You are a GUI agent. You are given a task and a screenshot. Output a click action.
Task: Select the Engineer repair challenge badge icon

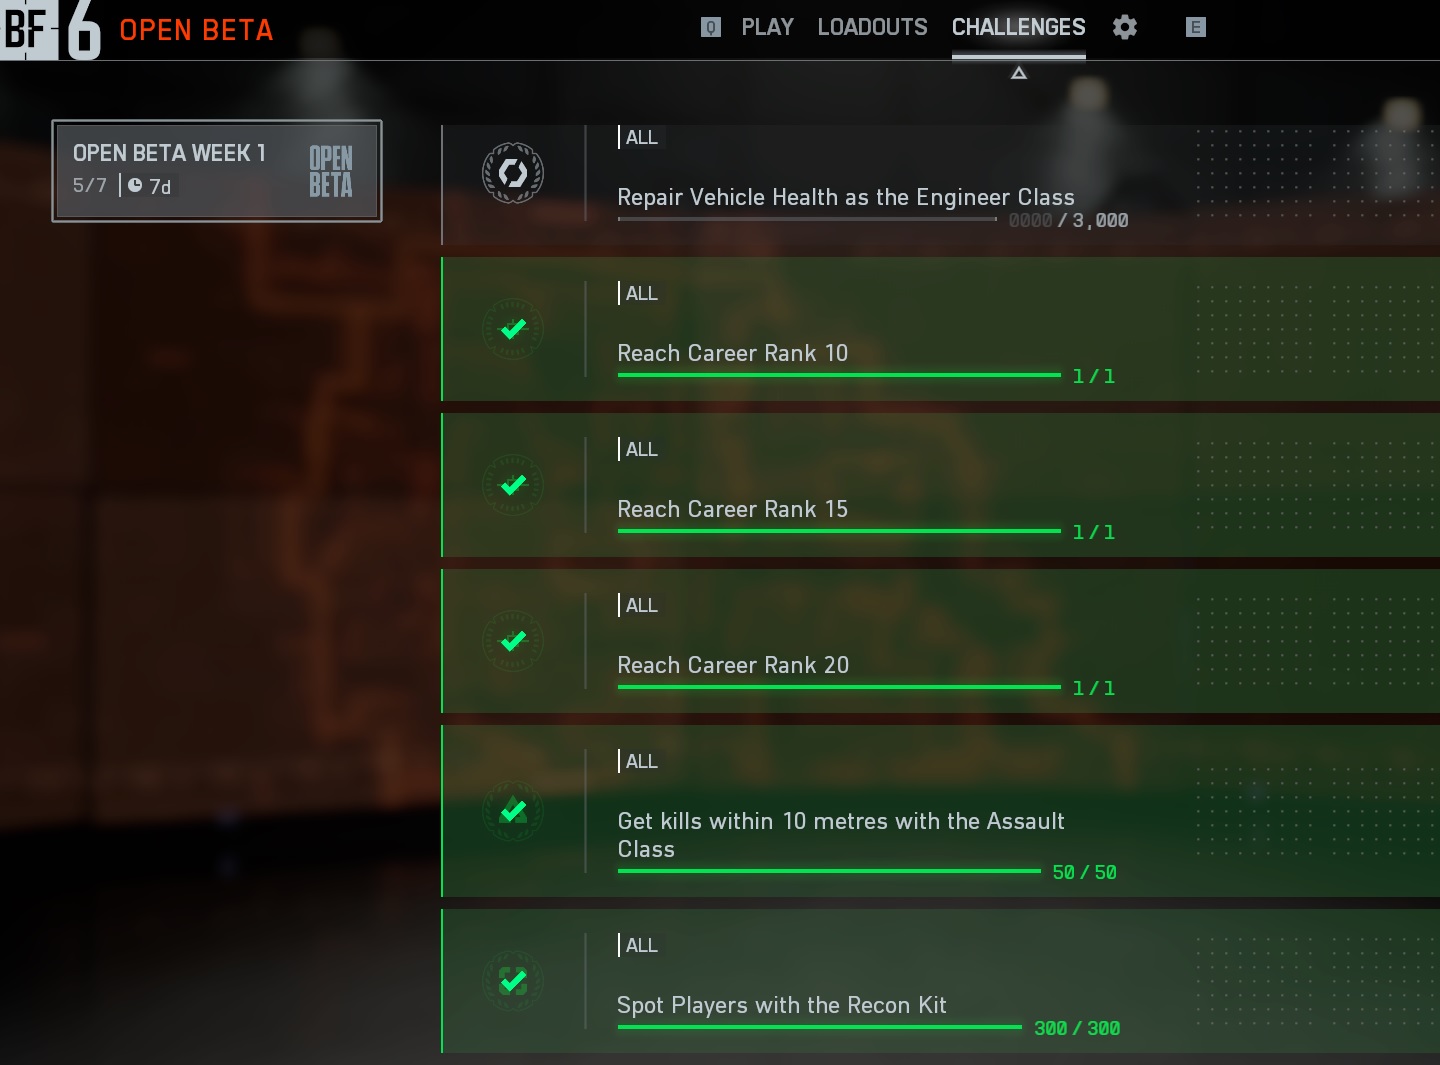[x=513, y=173]
